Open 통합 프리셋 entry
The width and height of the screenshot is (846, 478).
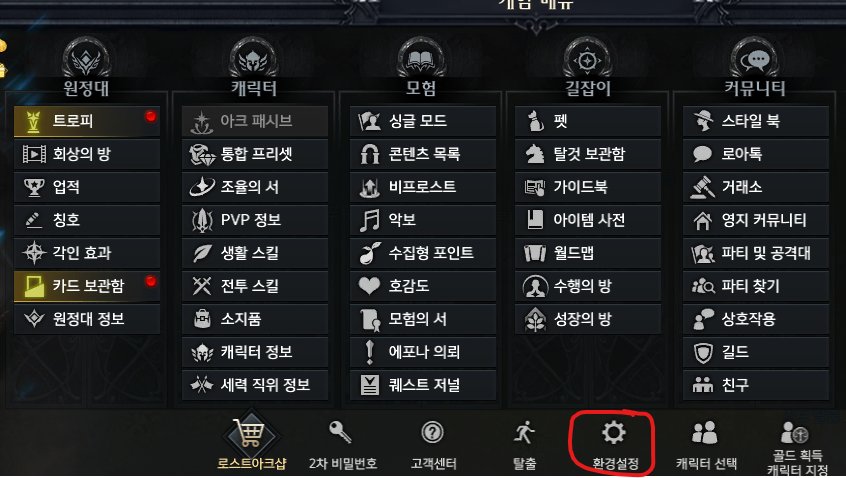(255, 154)
